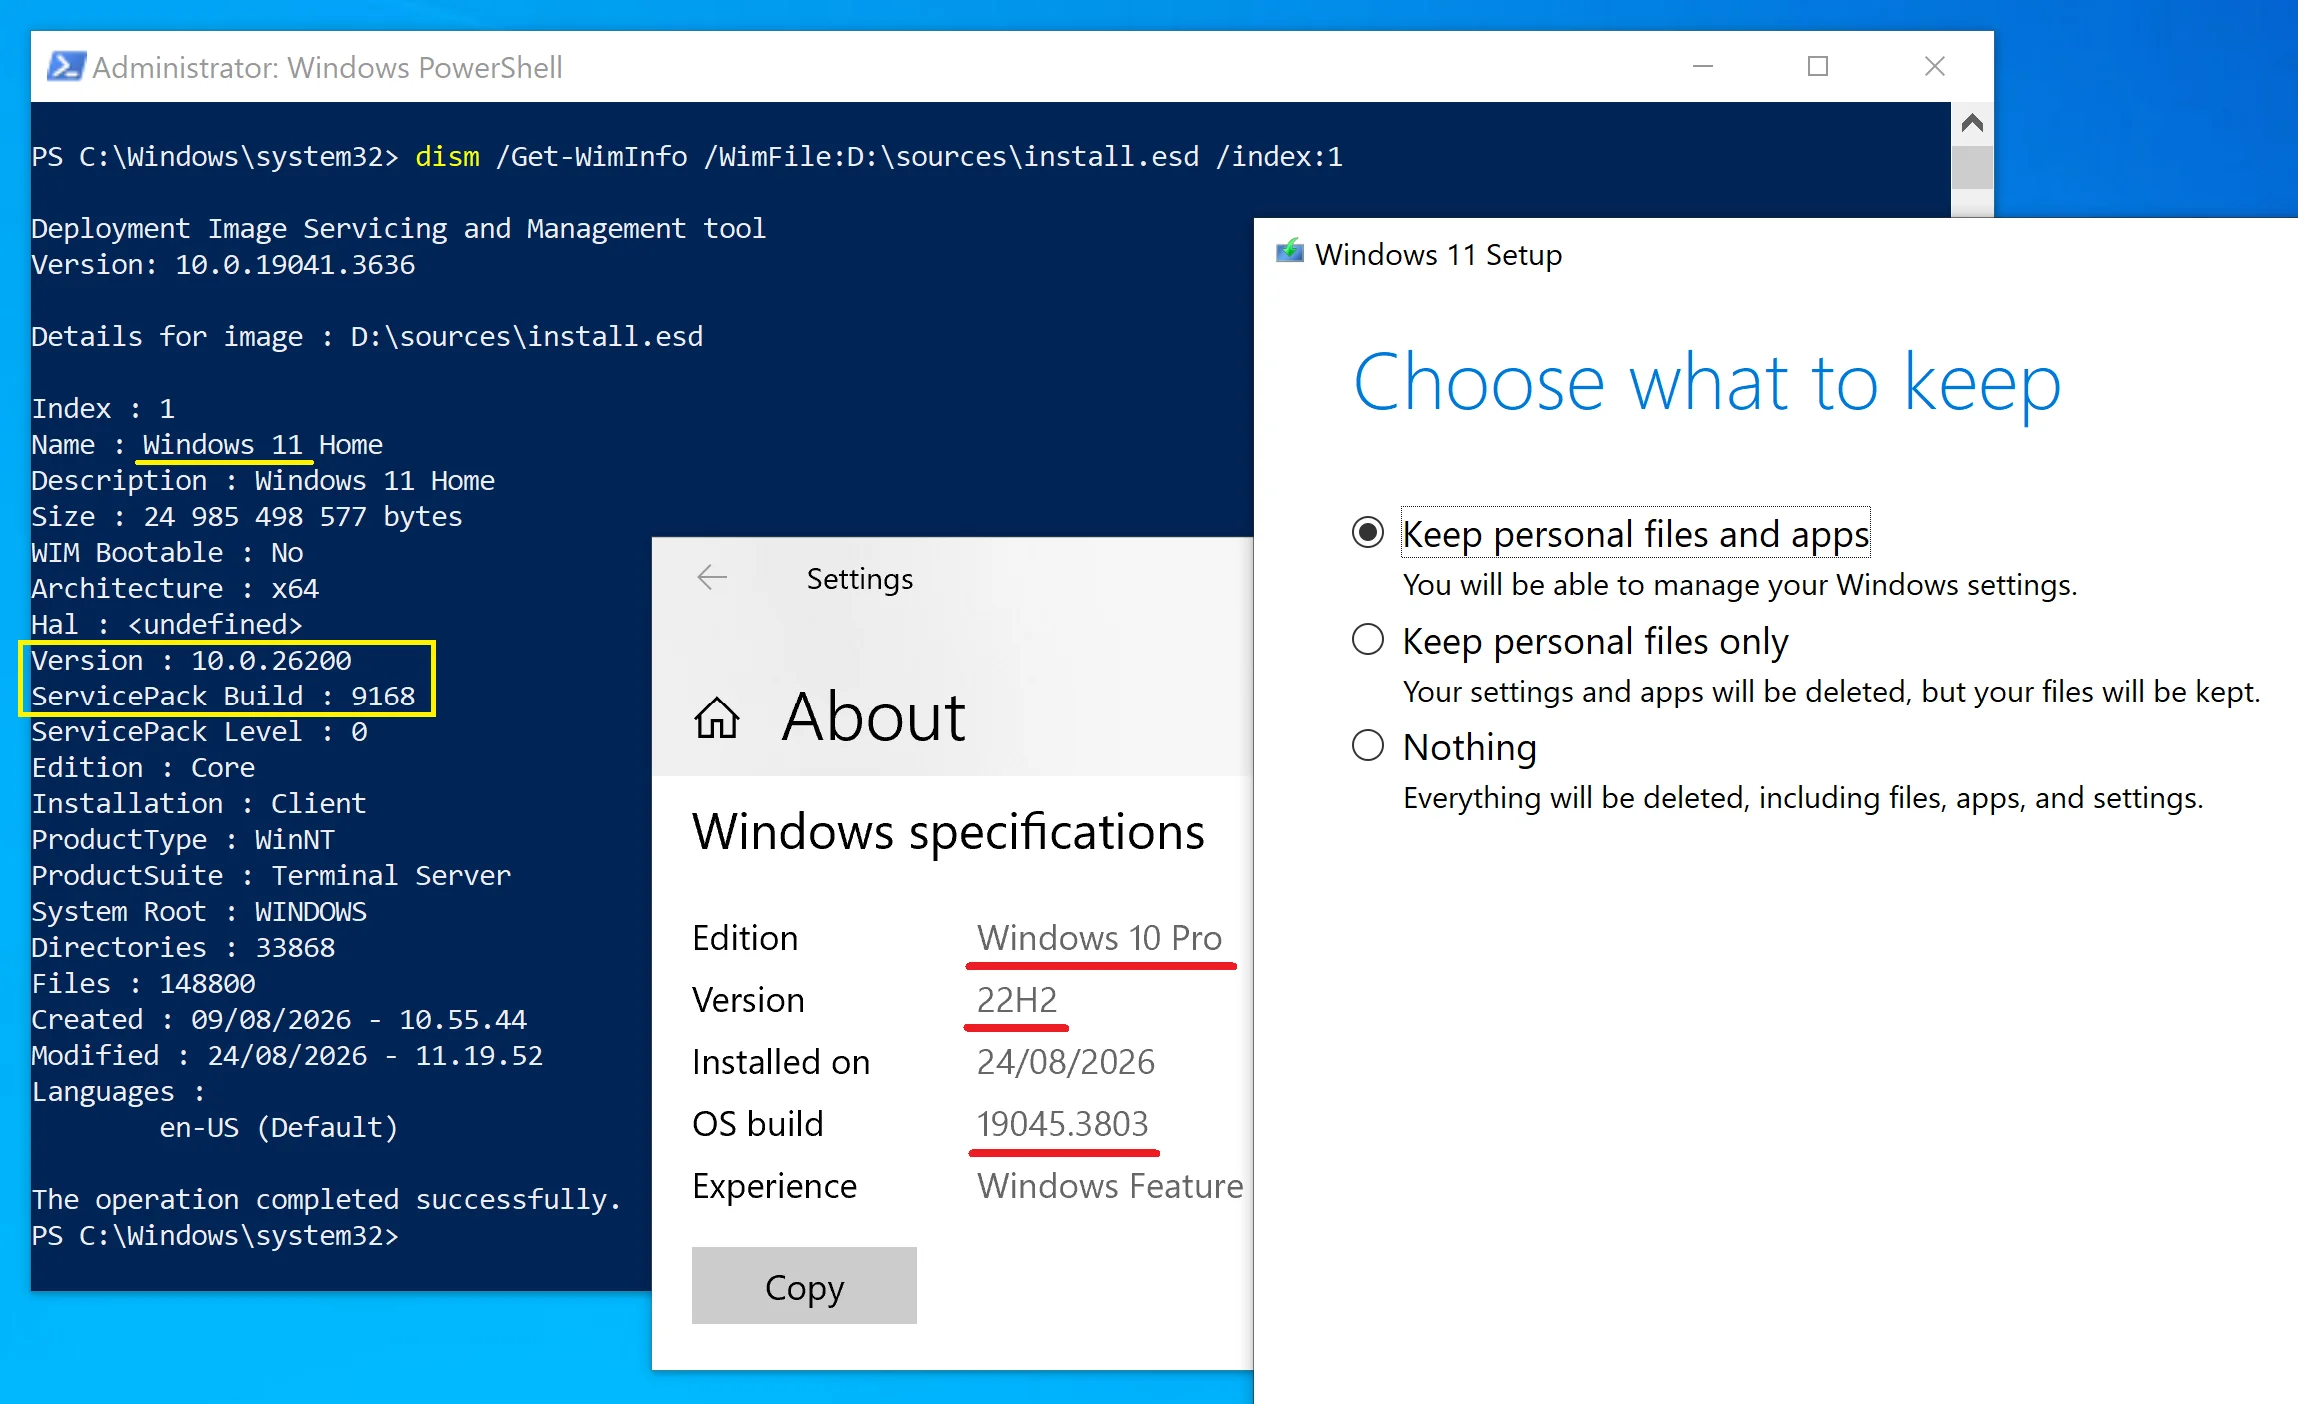Image resolution: width=2298 pixels, height=1404 pixels.
Task: Click the 'ProductType : WinNT' line
Action: [183, 840]
